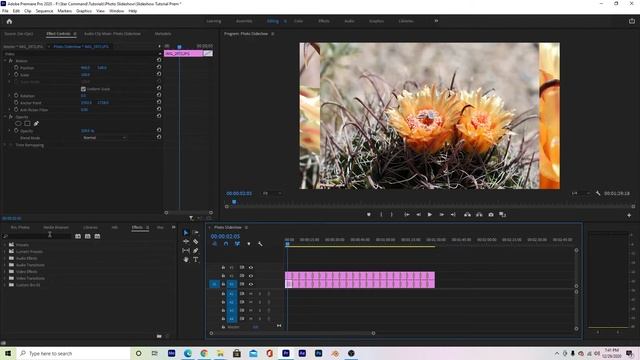Open Program monitor button editor plus
Viewport: 640px width, 360px height.
pos(629,215)
